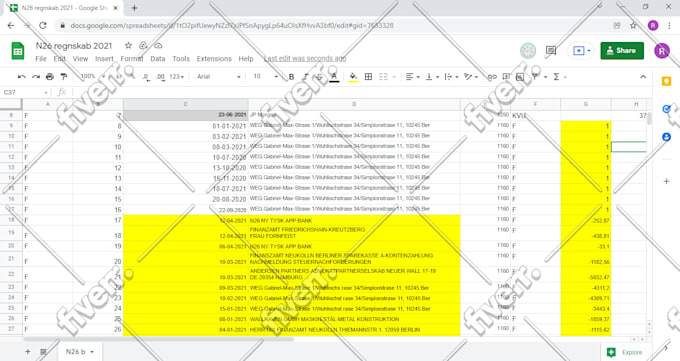
Task: Open the Extensions menu
Action: tap(214, 59)
